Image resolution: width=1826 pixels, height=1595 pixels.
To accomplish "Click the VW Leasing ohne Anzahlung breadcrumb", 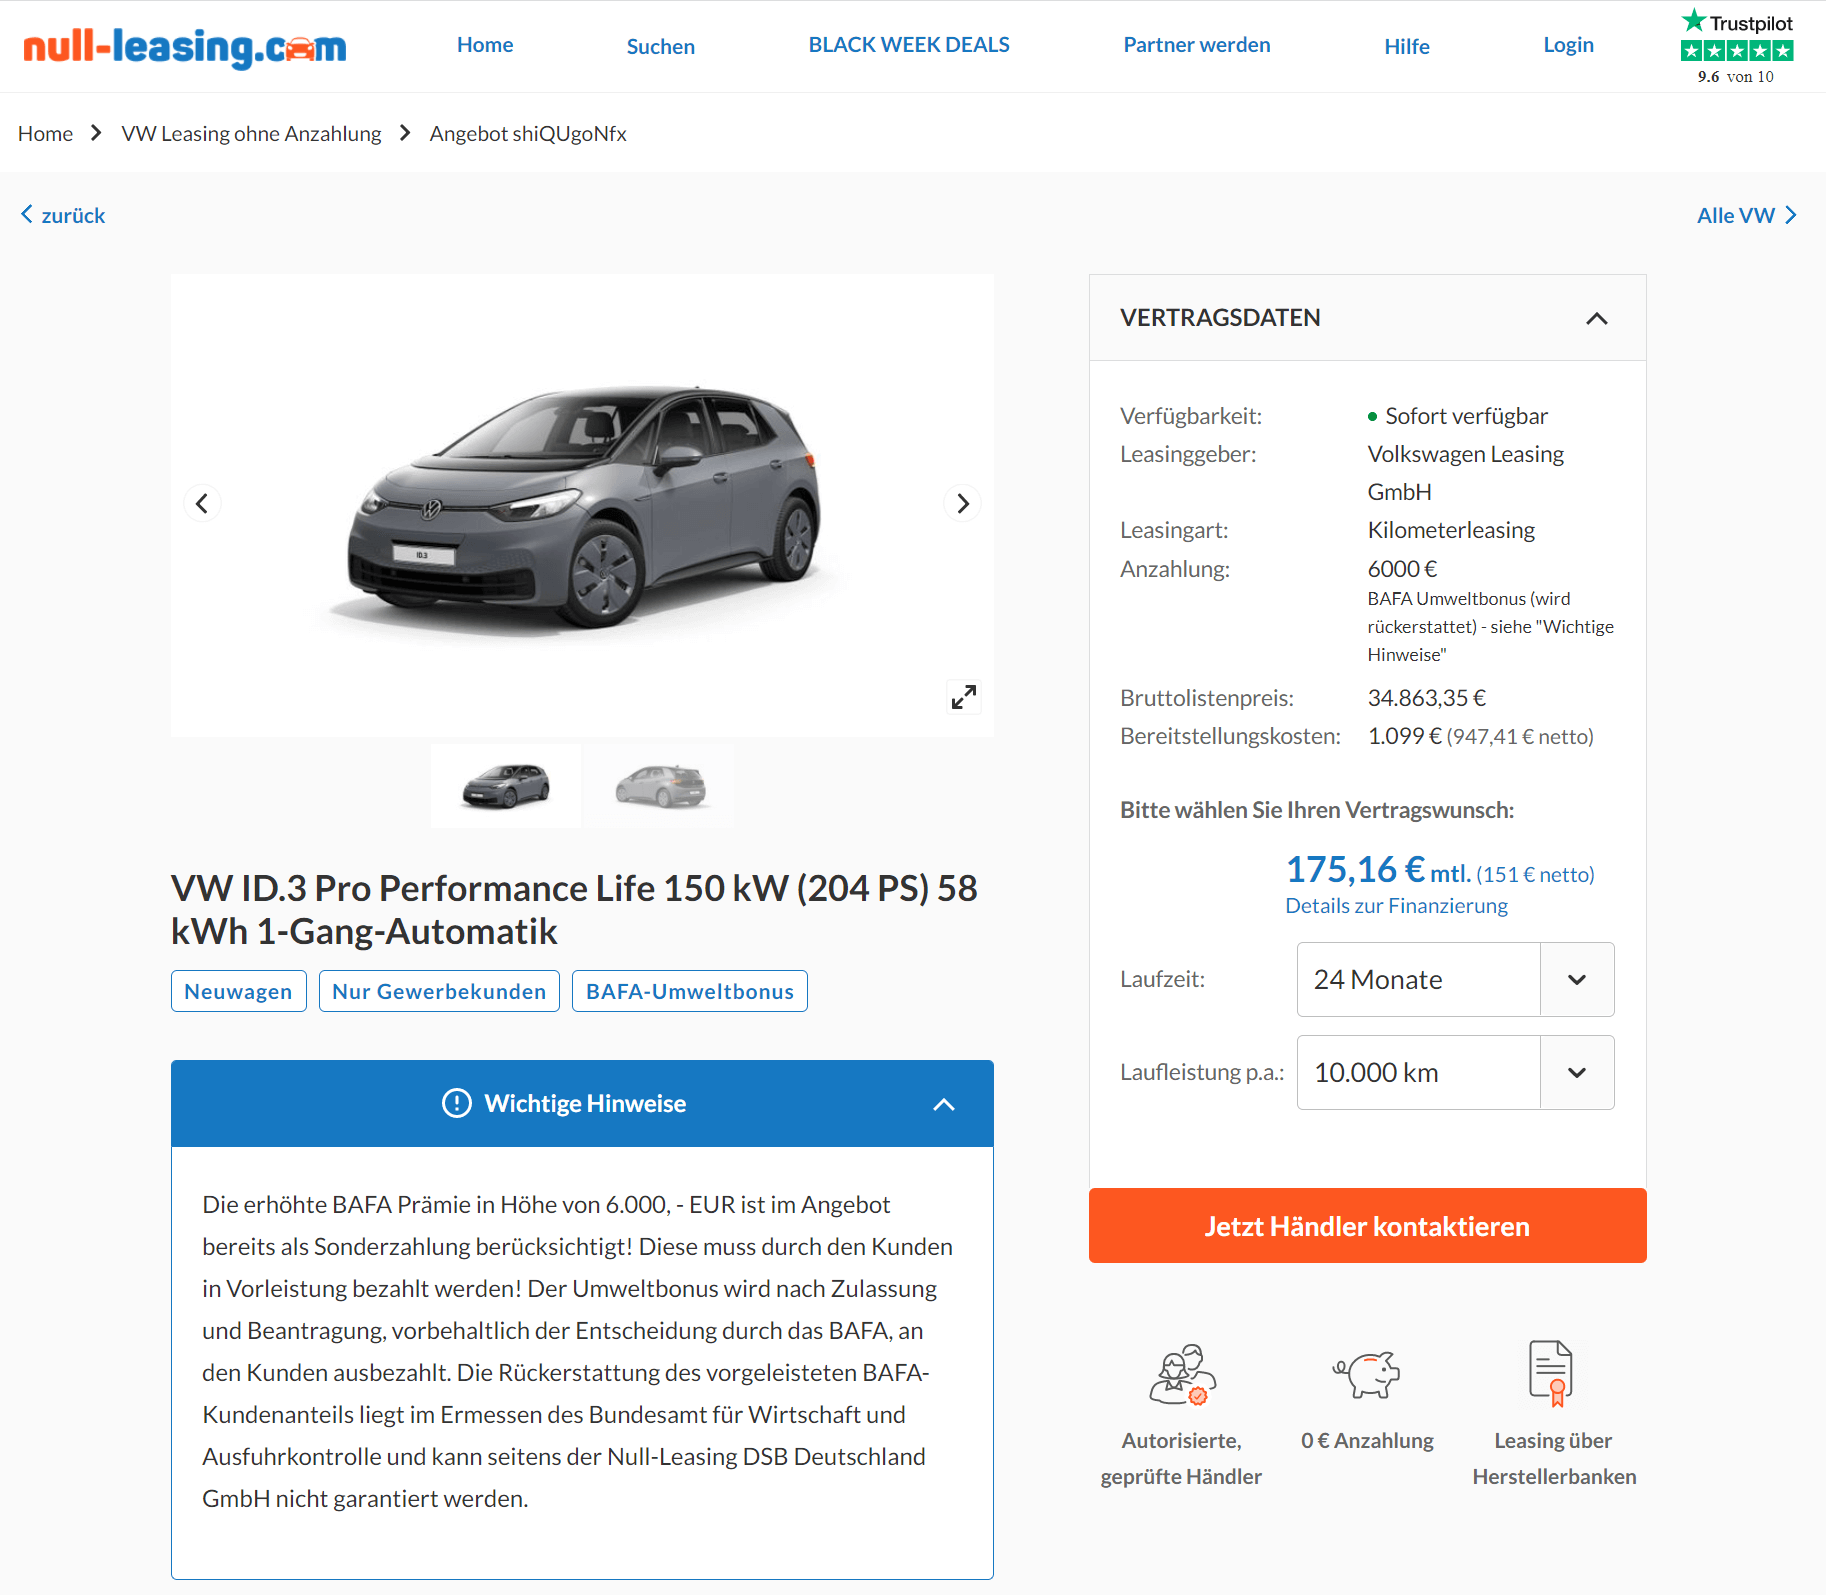I will click(251, 134).
